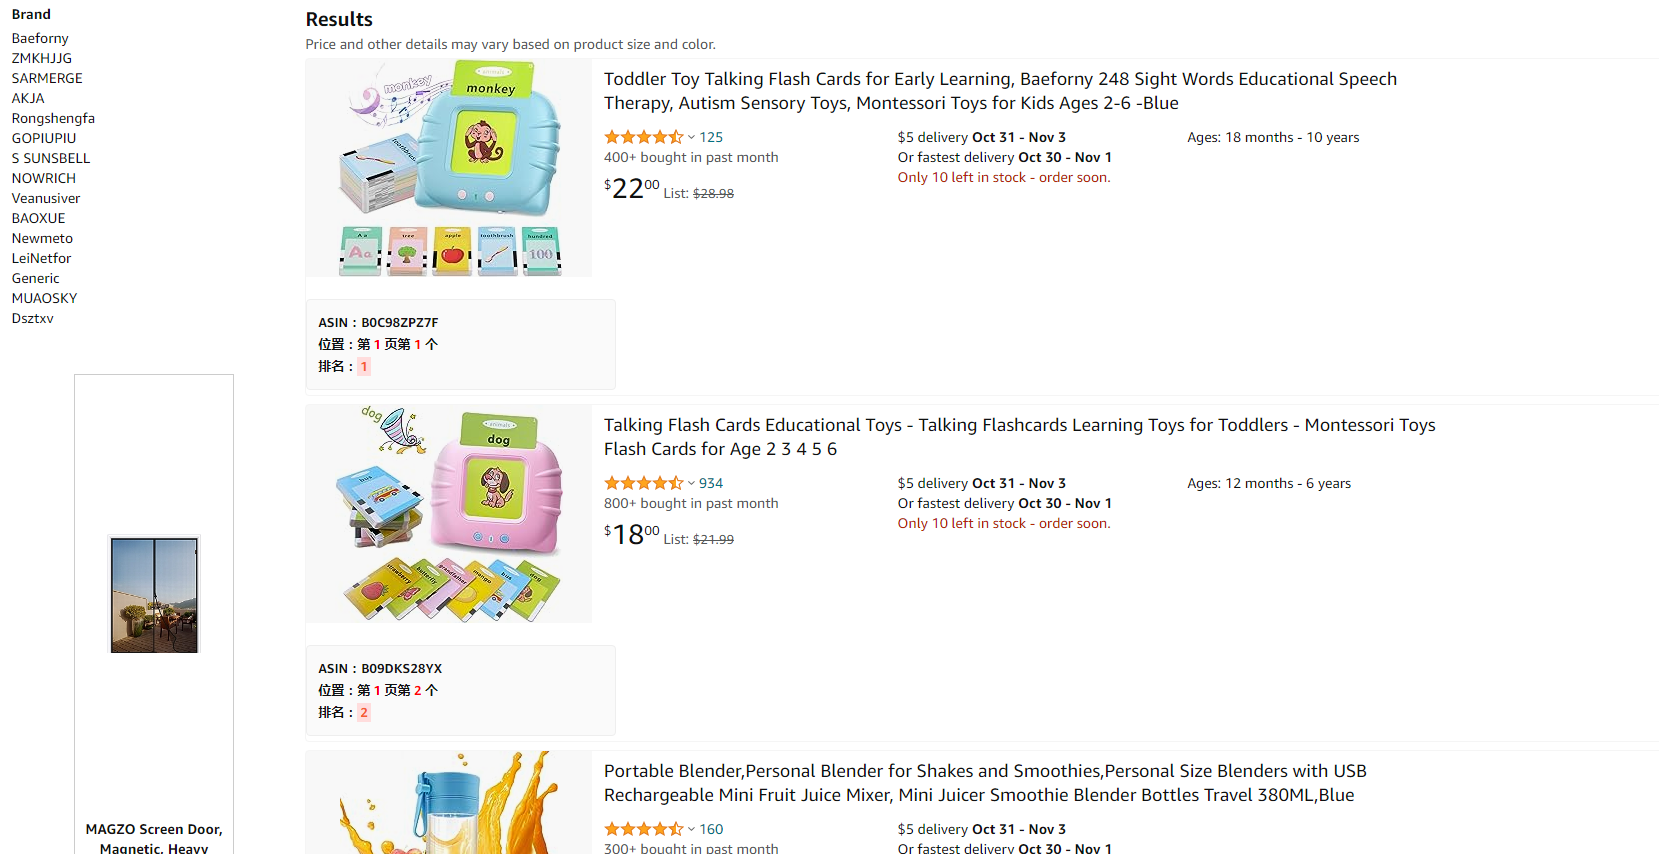1659x854 pixels.
Task: Open the rating breakdown arrow beside 160 reviews
Action: click(691, 829)
